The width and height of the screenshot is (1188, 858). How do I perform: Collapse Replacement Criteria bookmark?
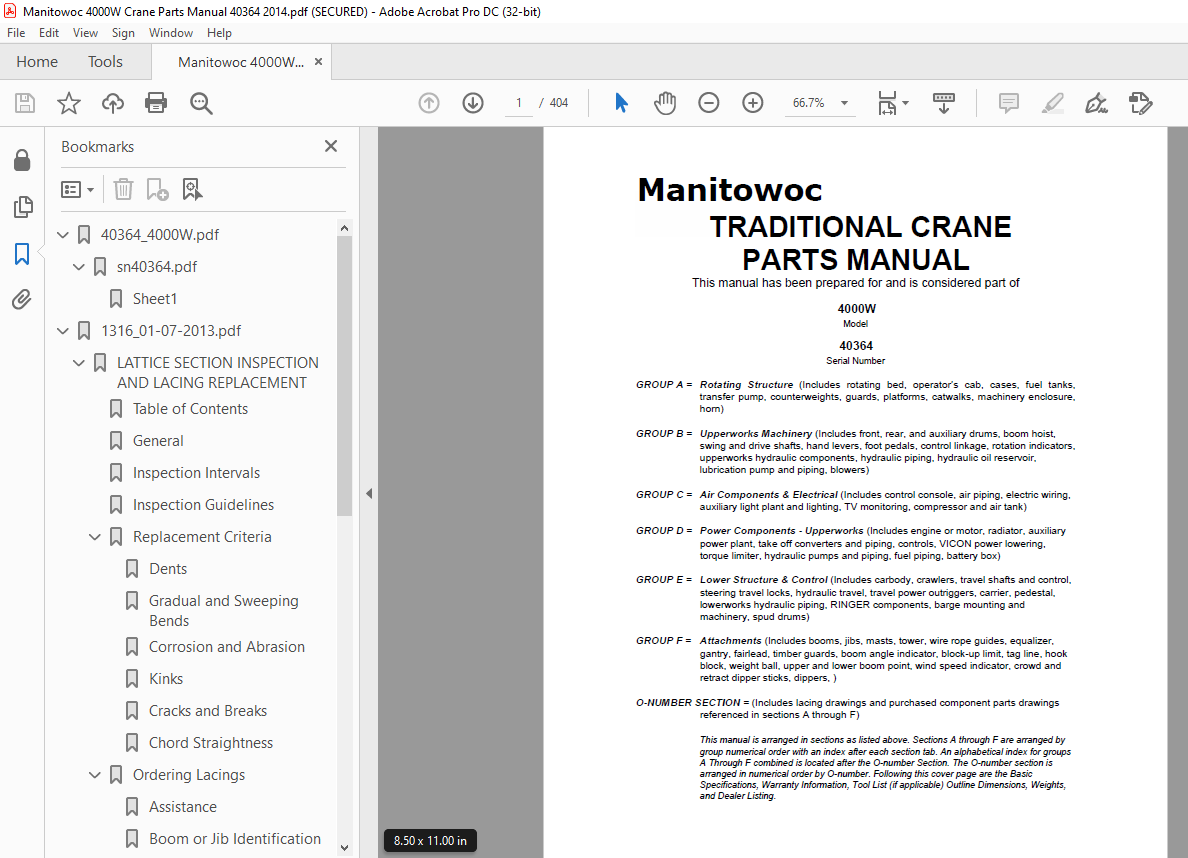[95, 537]
